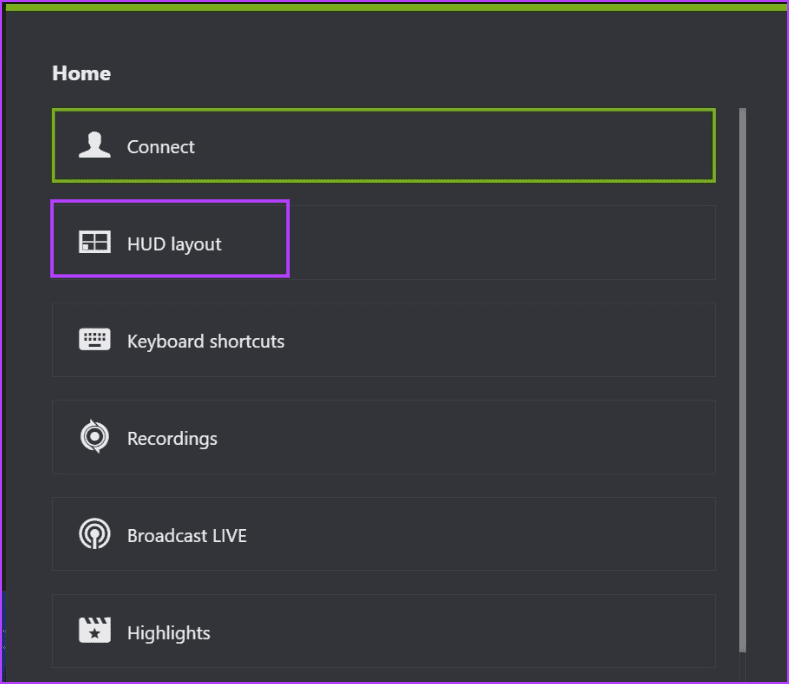Click the Home heading text
This screenshot has width=789, height=684.
[x=81, y=73]
